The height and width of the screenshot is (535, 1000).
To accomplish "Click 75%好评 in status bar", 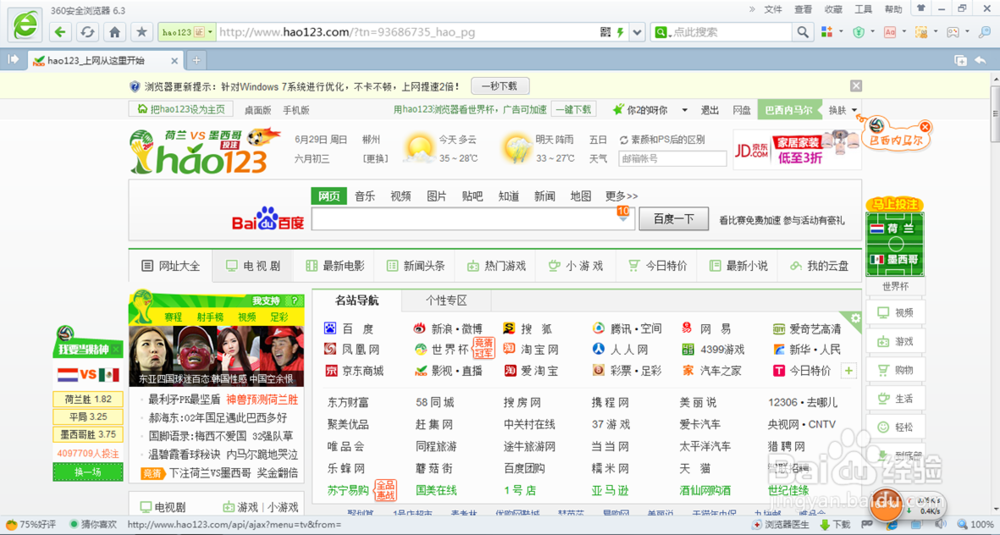I will 30,525.
